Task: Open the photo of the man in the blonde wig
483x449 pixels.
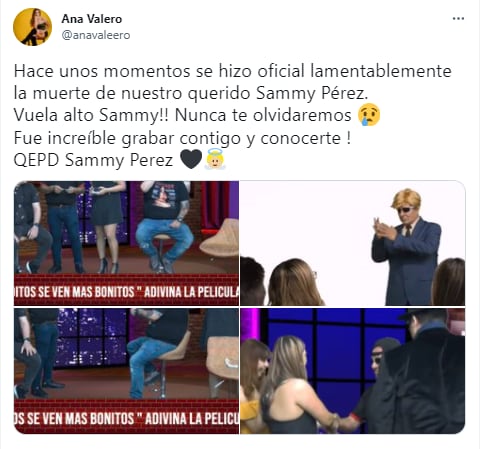Action: [352, 243]
